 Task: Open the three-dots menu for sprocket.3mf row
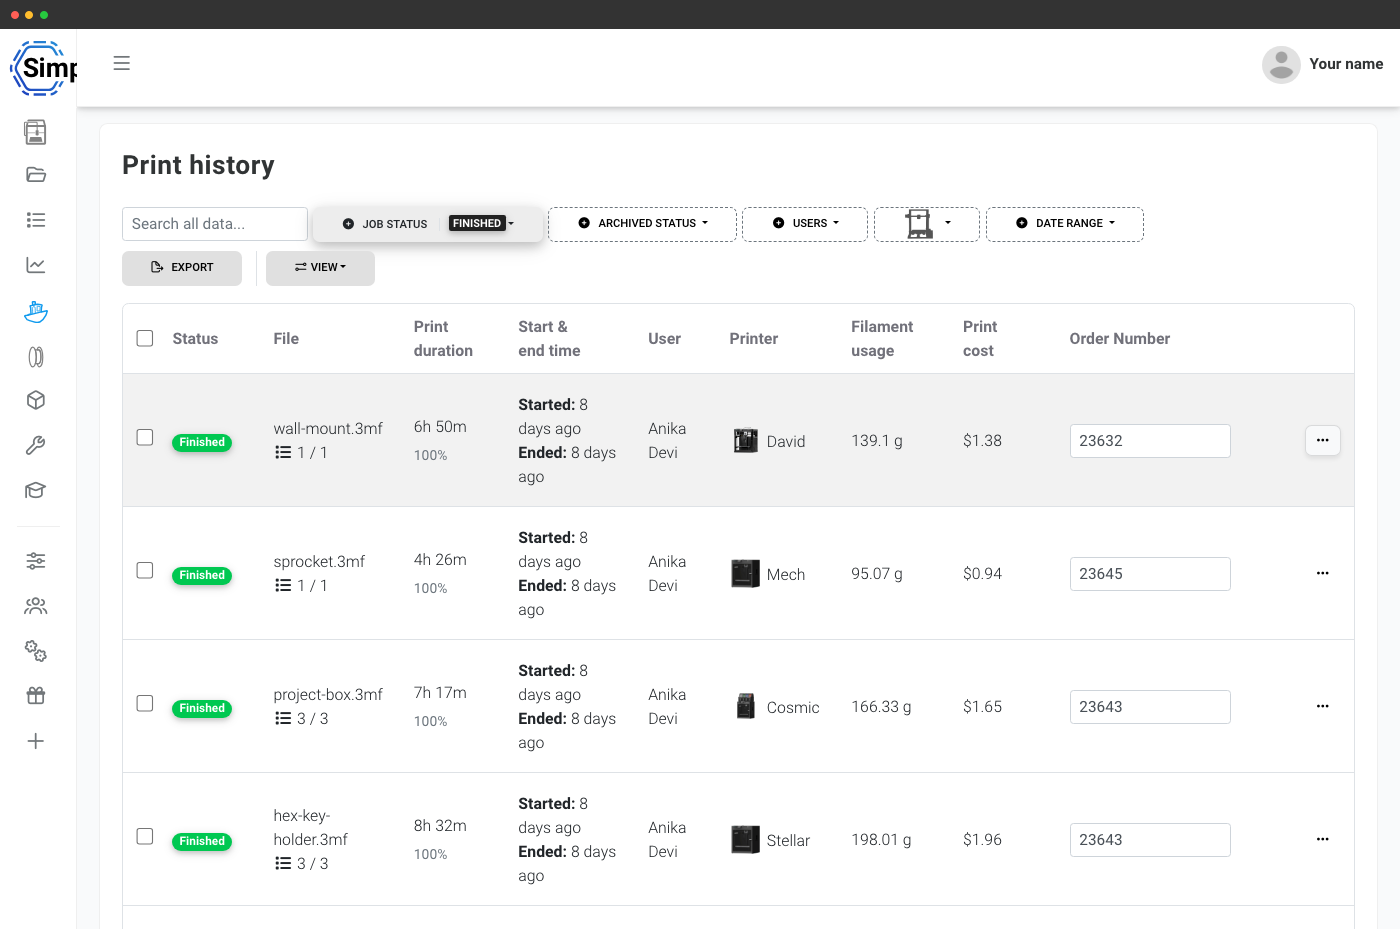(1323, 573)
